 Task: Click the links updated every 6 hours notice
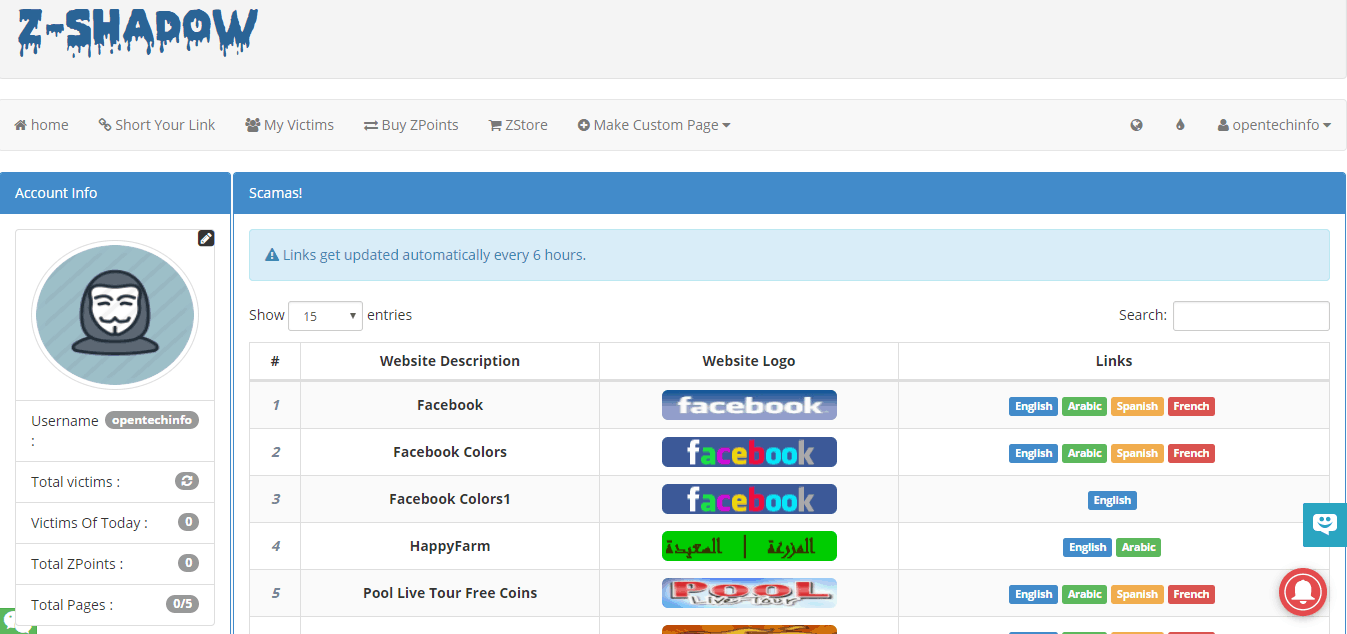coord(789,255)
